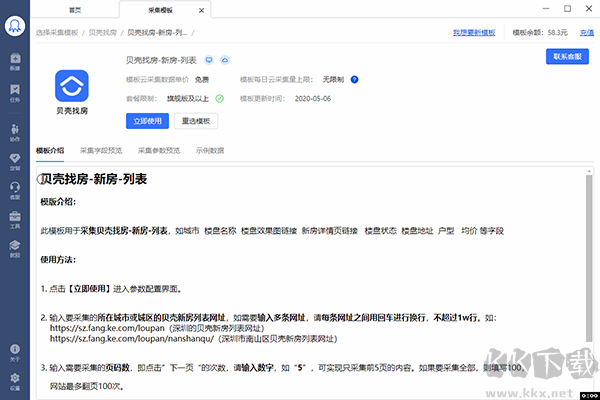Click the 使用方法: heading
Viewport: 600px width, 400px height.
tap(58, 260)
